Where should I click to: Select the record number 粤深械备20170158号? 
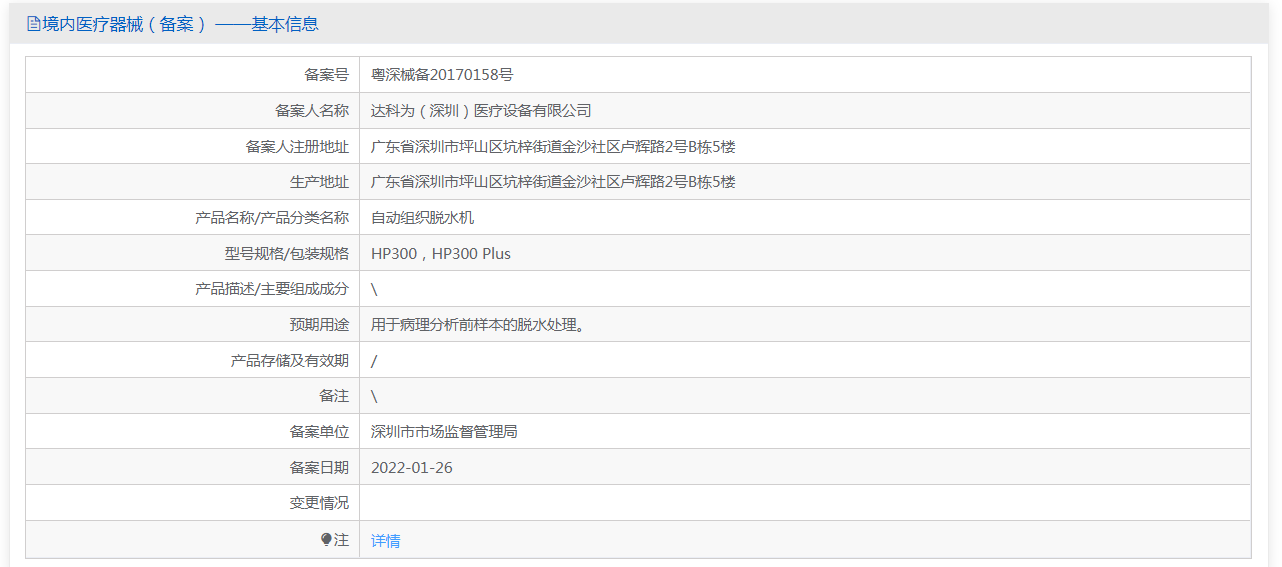(442, 74)
